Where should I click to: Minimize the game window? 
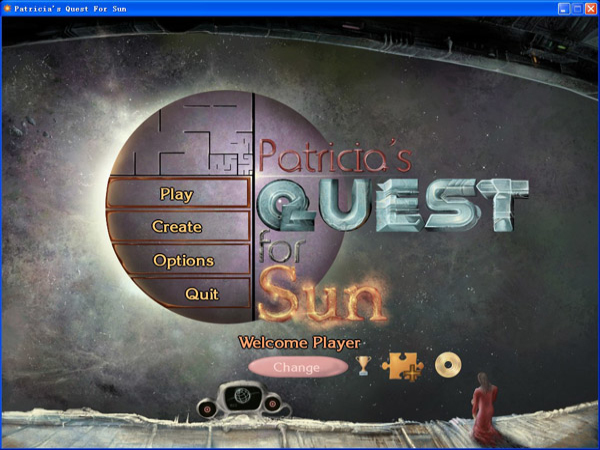563,9
